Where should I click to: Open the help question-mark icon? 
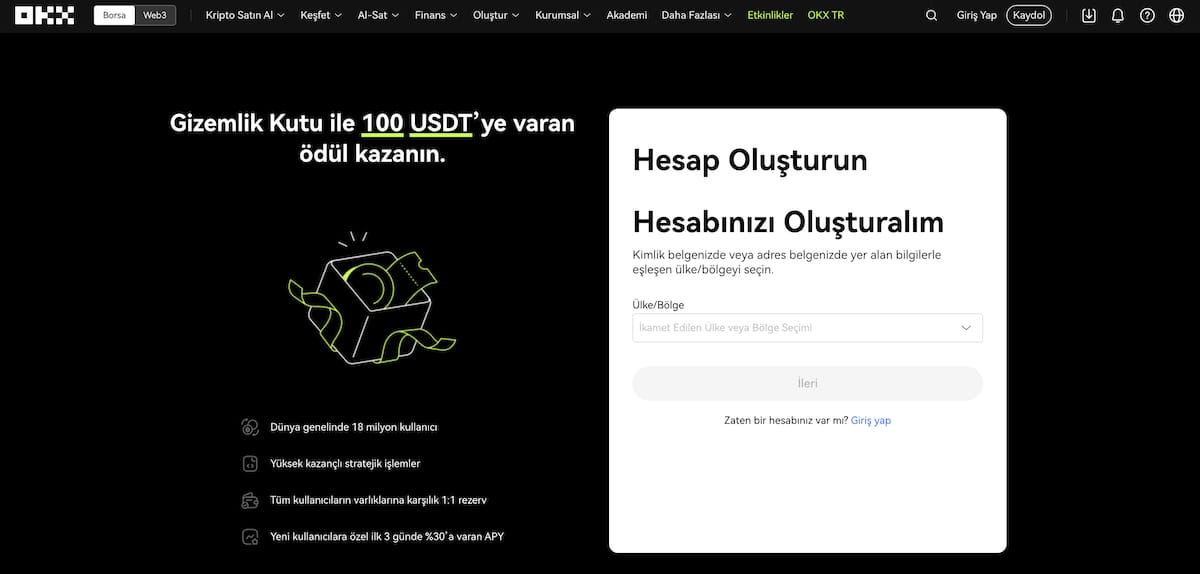(1147, 15)
